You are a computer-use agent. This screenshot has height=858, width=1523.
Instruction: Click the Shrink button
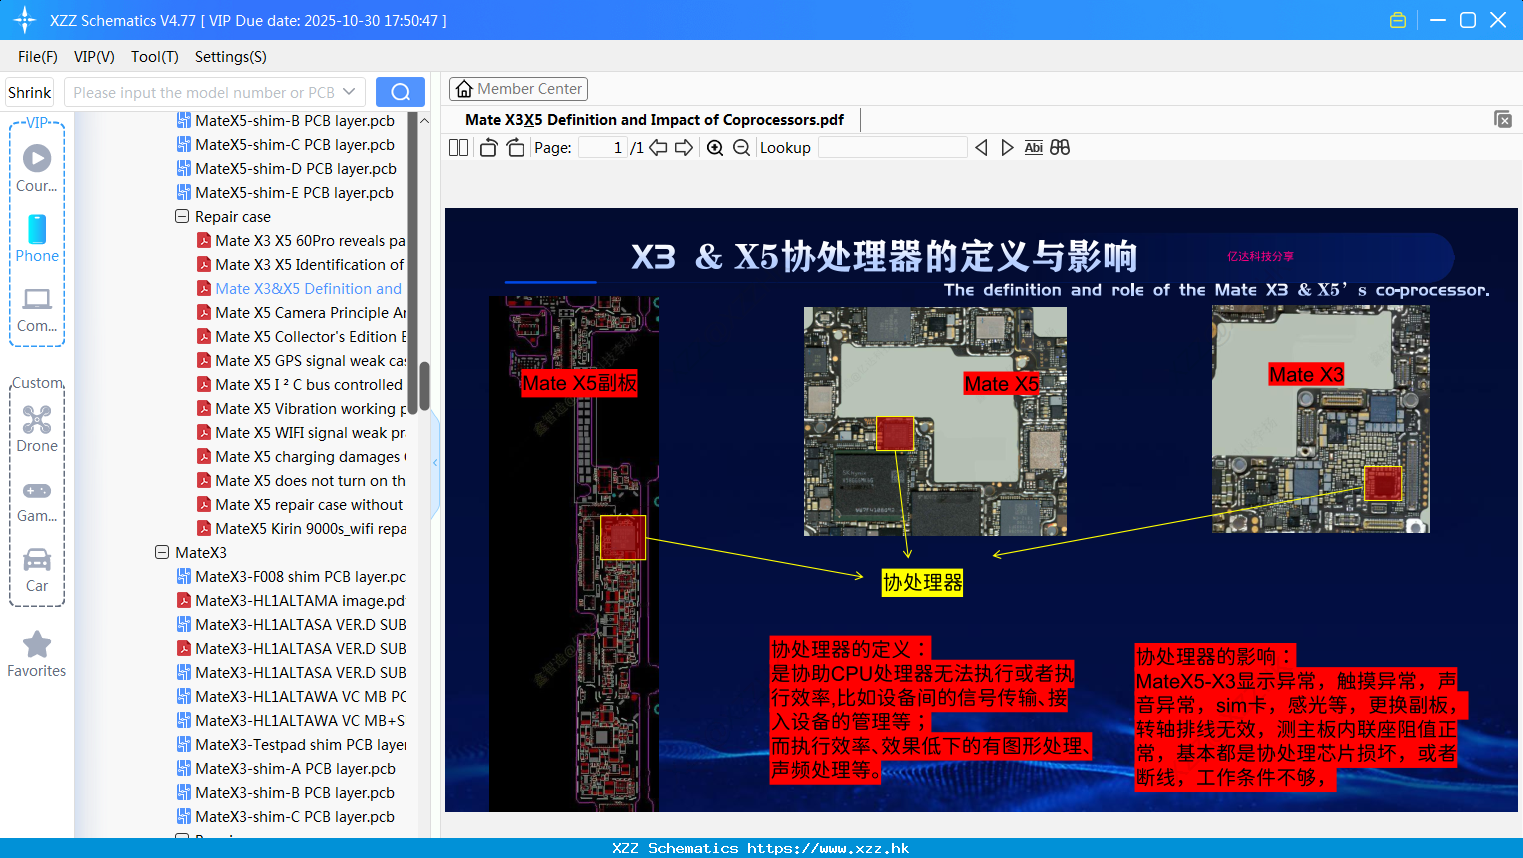point(30,92)
